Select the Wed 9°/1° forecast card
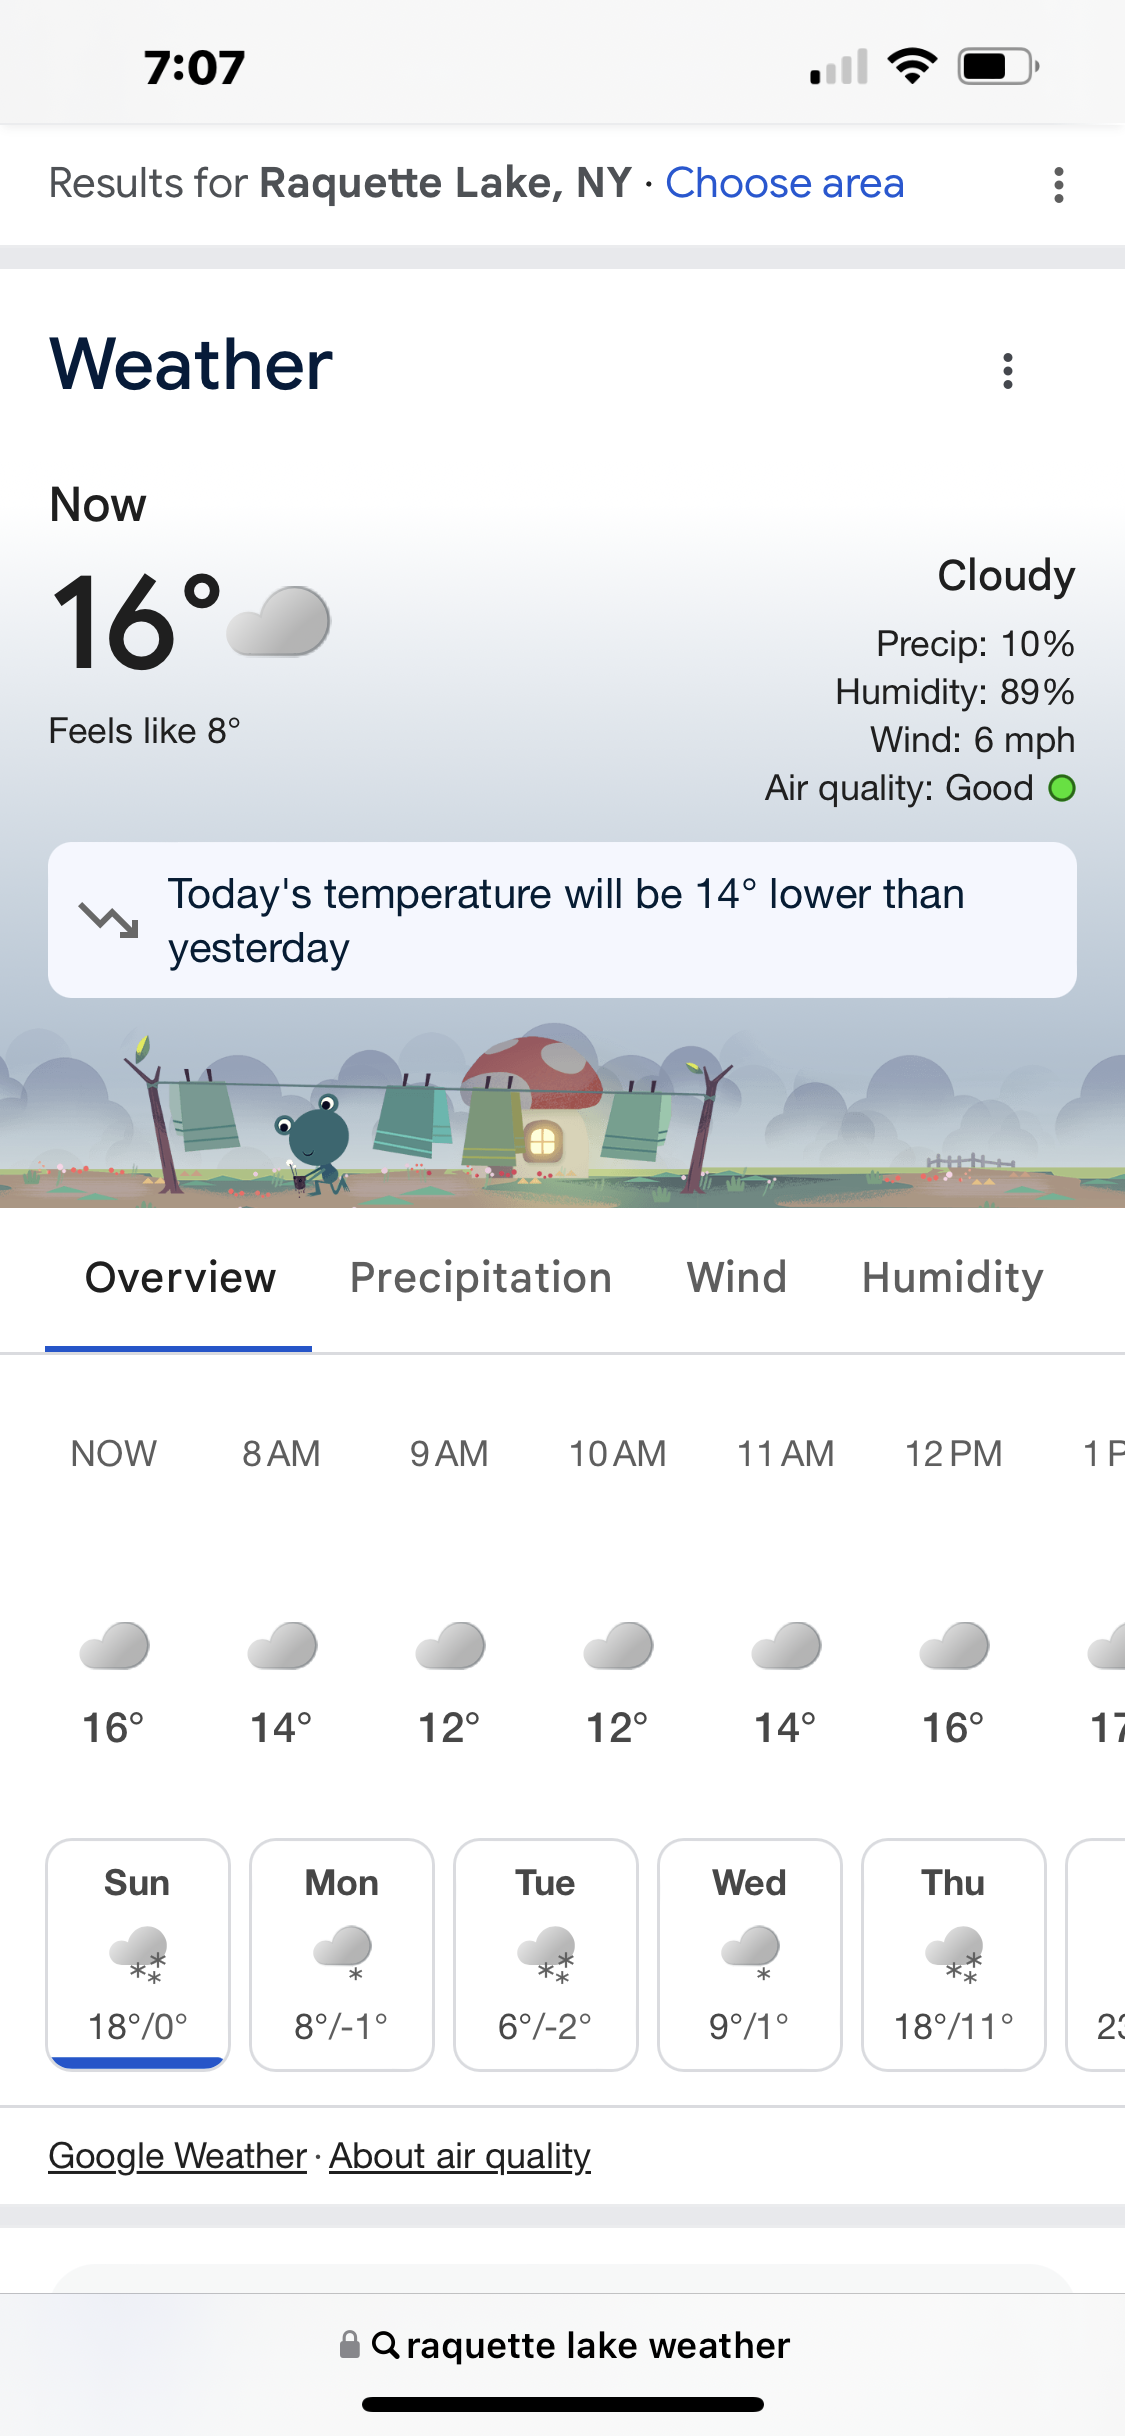The image size is (1125, 2436). 750,1955
